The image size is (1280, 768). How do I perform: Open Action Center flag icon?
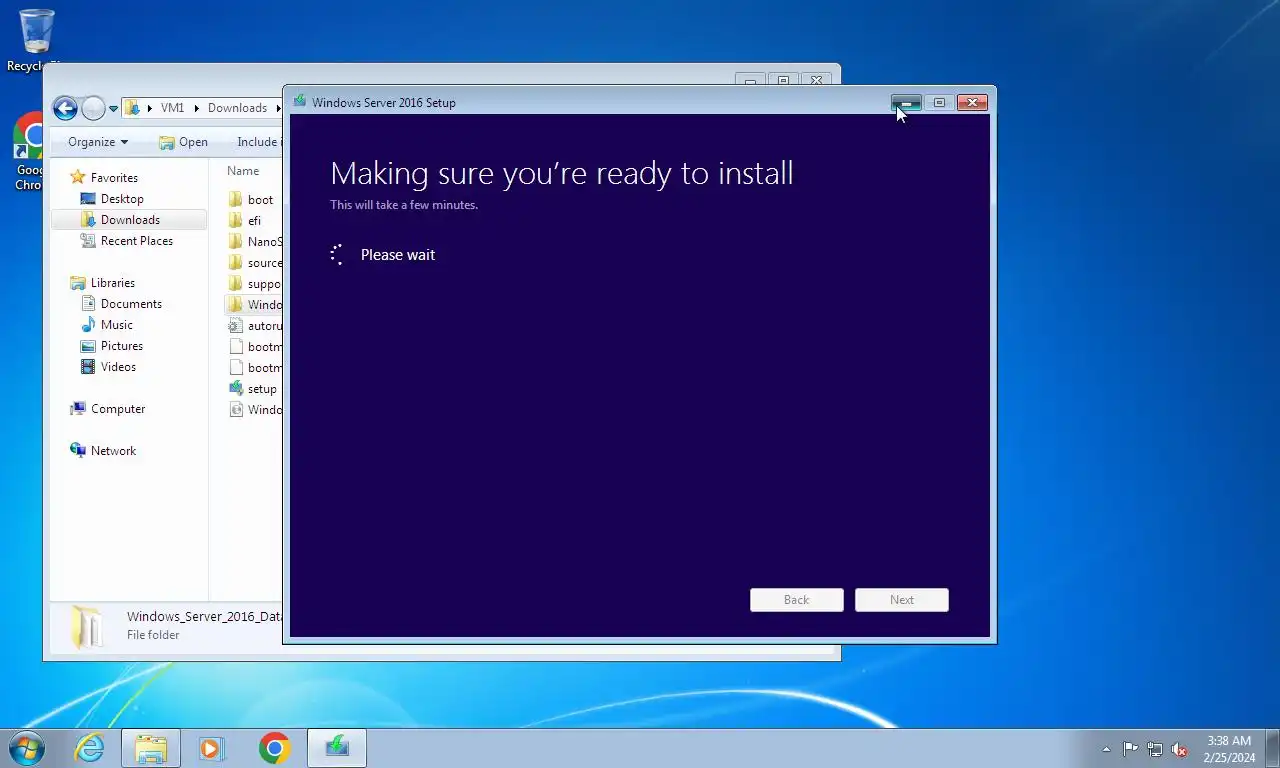1130,749
